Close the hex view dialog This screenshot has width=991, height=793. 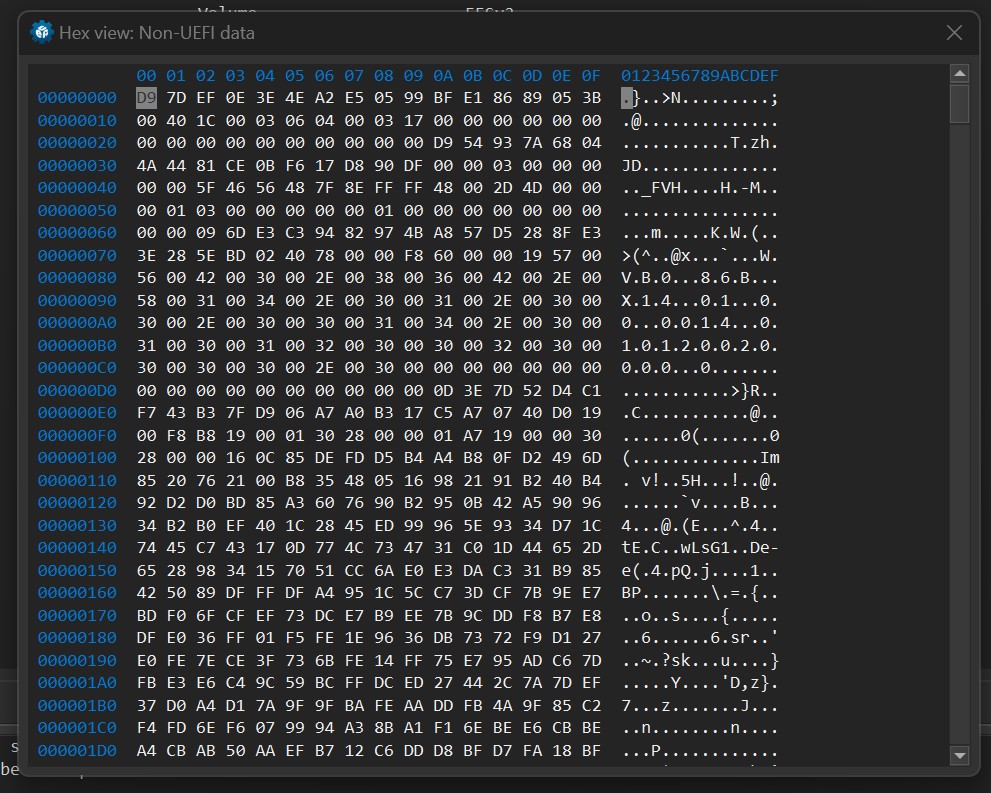[954, 33]
